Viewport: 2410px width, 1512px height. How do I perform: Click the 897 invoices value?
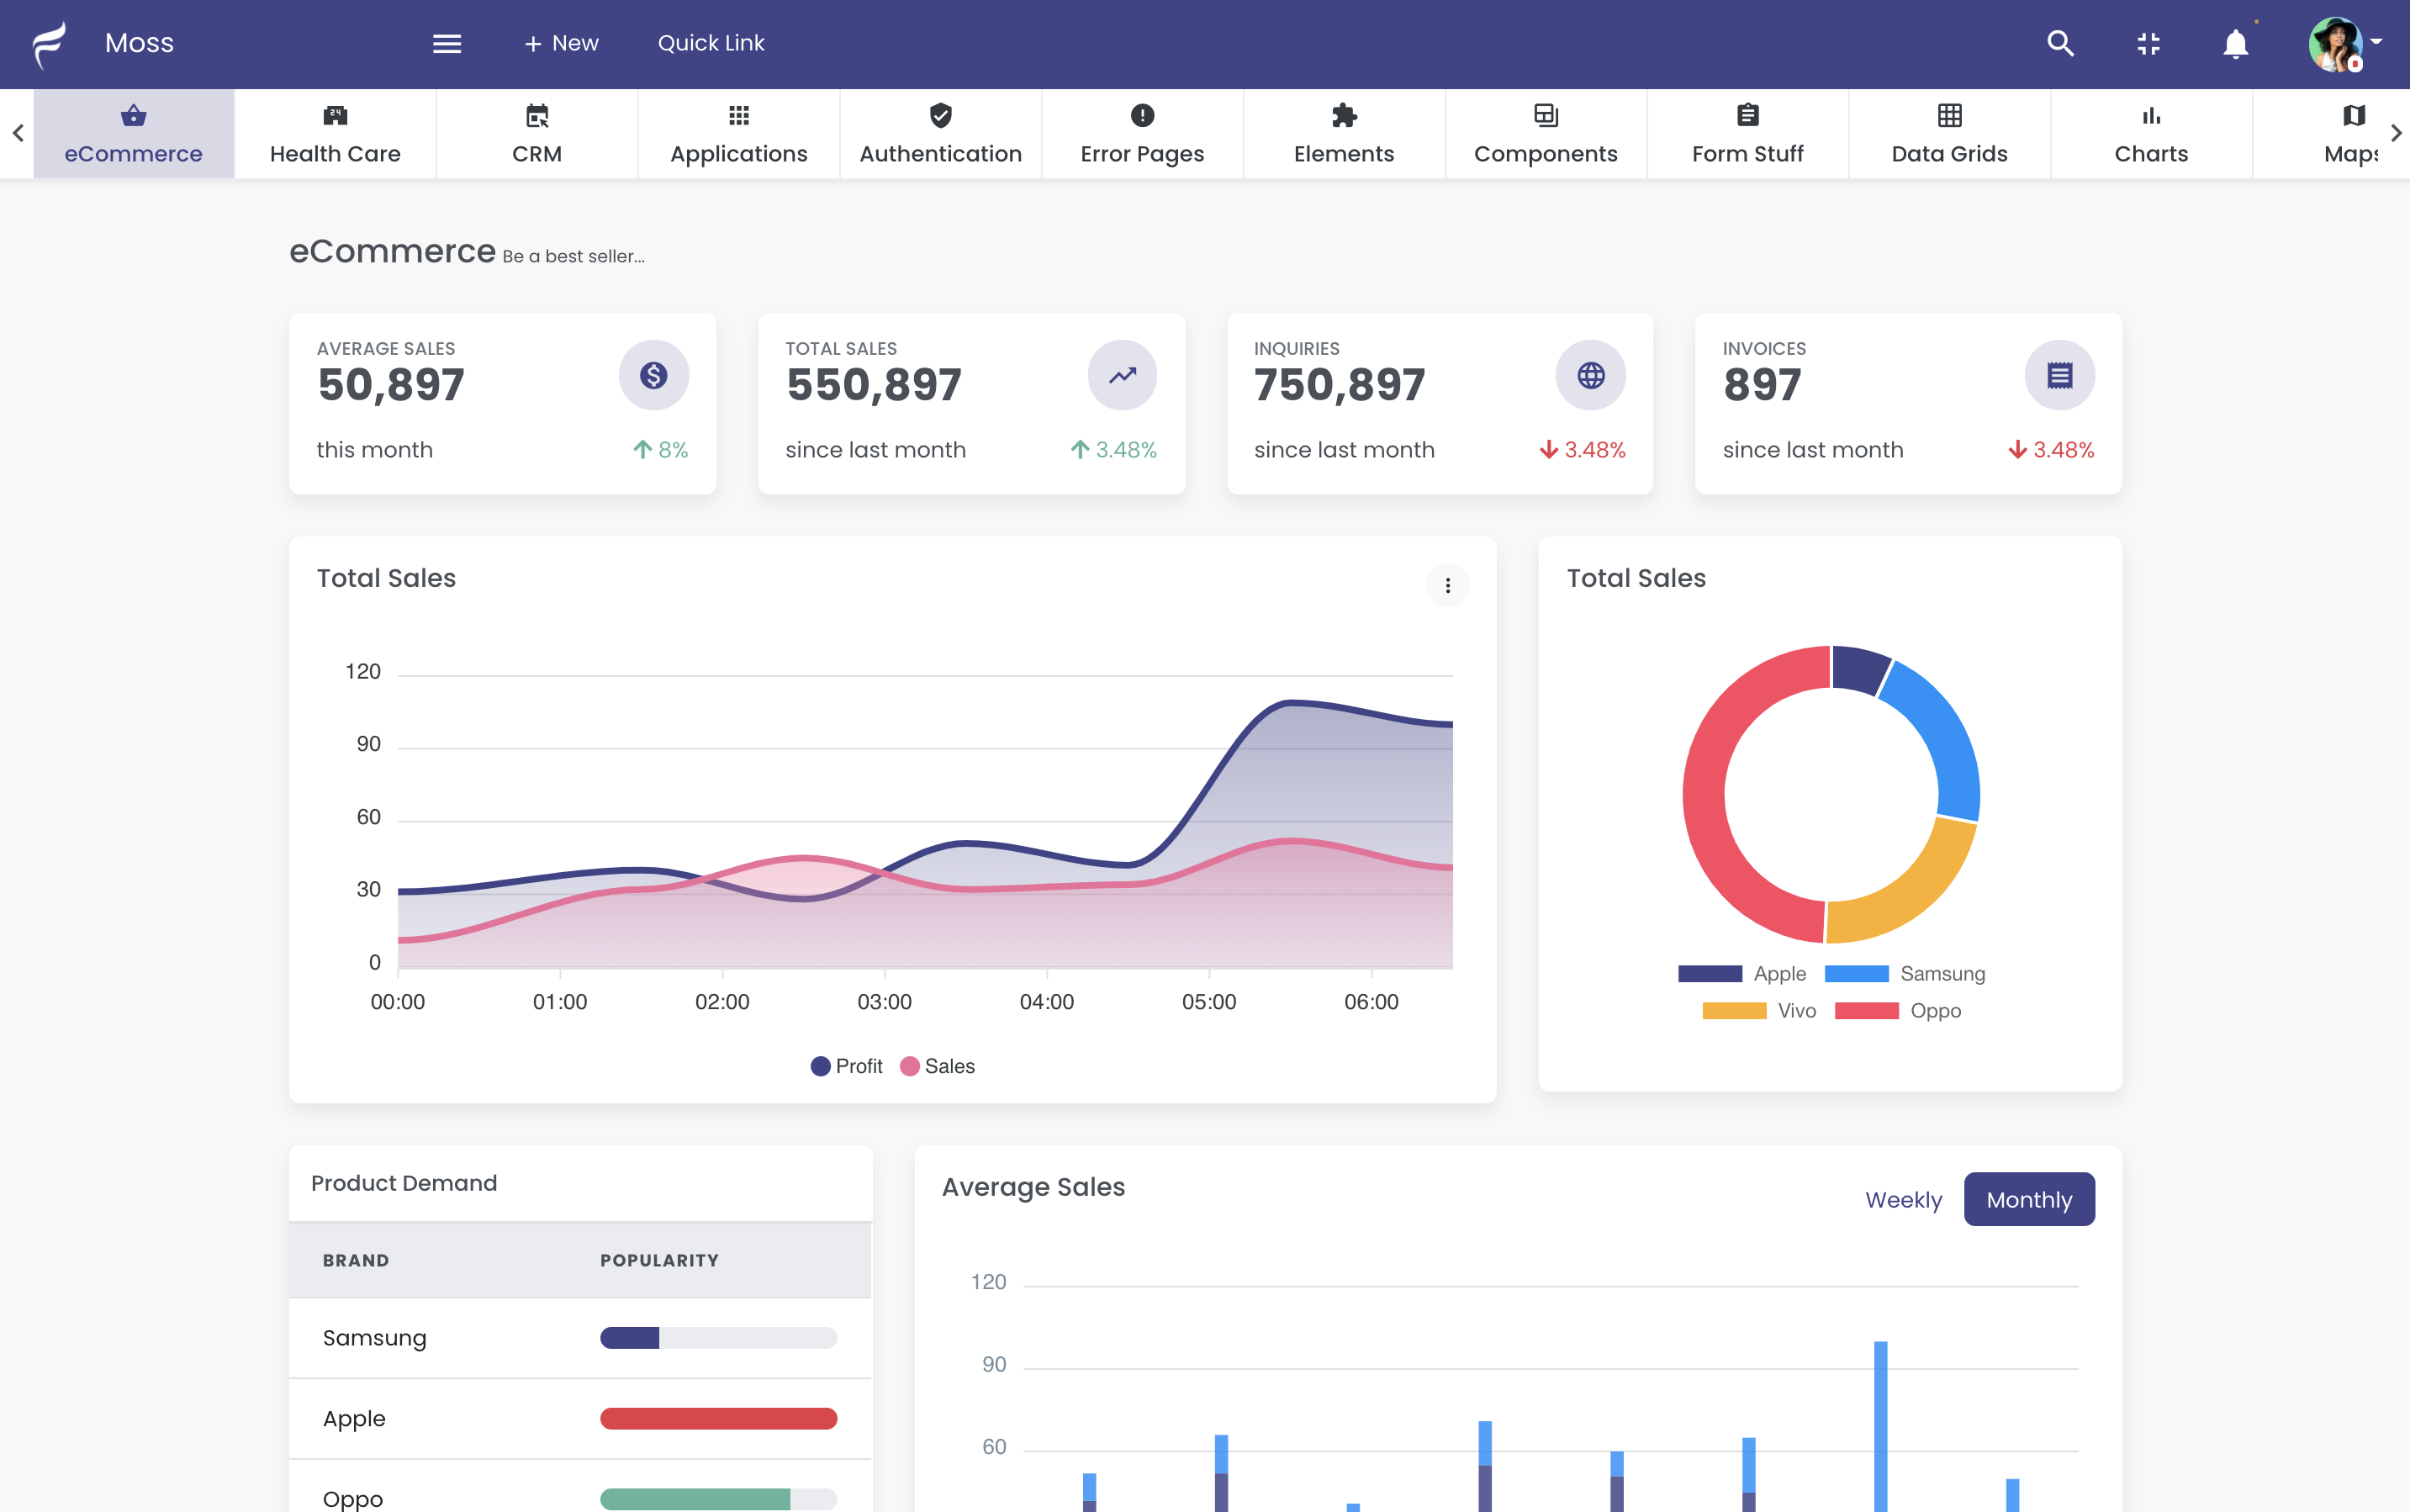click(1762, 385)
